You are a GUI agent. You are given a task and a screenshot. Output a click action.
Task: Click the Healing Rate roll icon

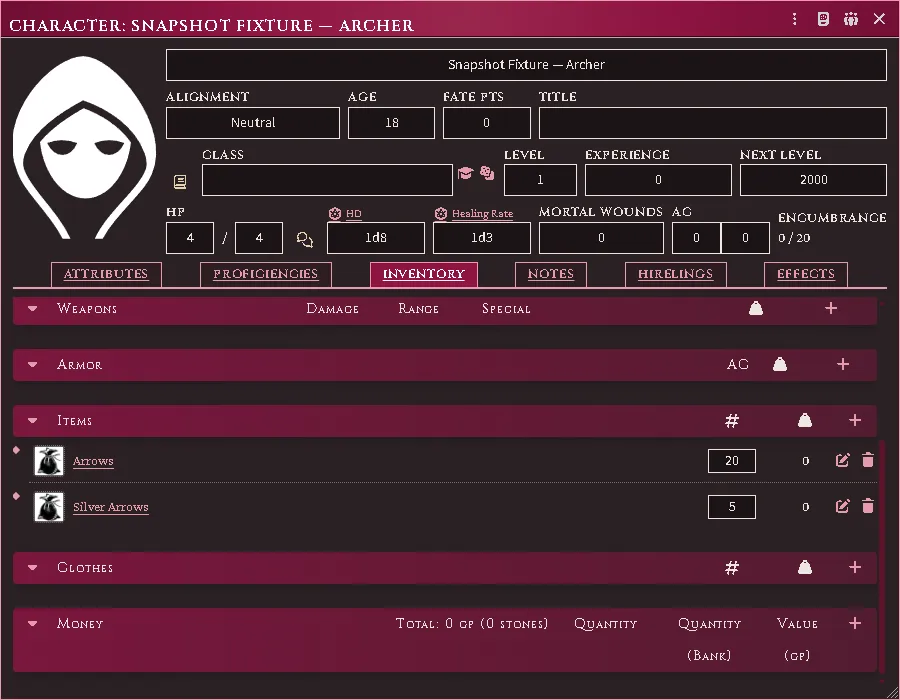(441, 213)
